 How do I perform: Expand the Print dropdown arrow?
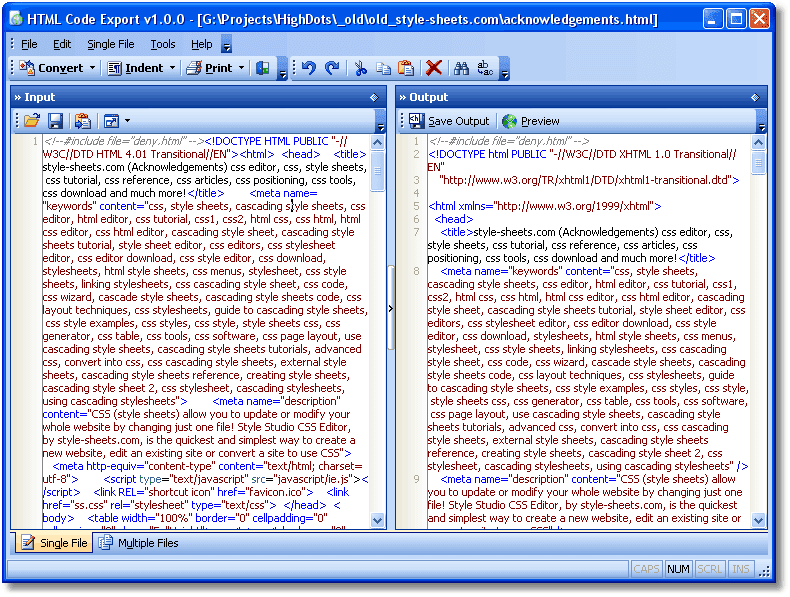coord(241,68)
